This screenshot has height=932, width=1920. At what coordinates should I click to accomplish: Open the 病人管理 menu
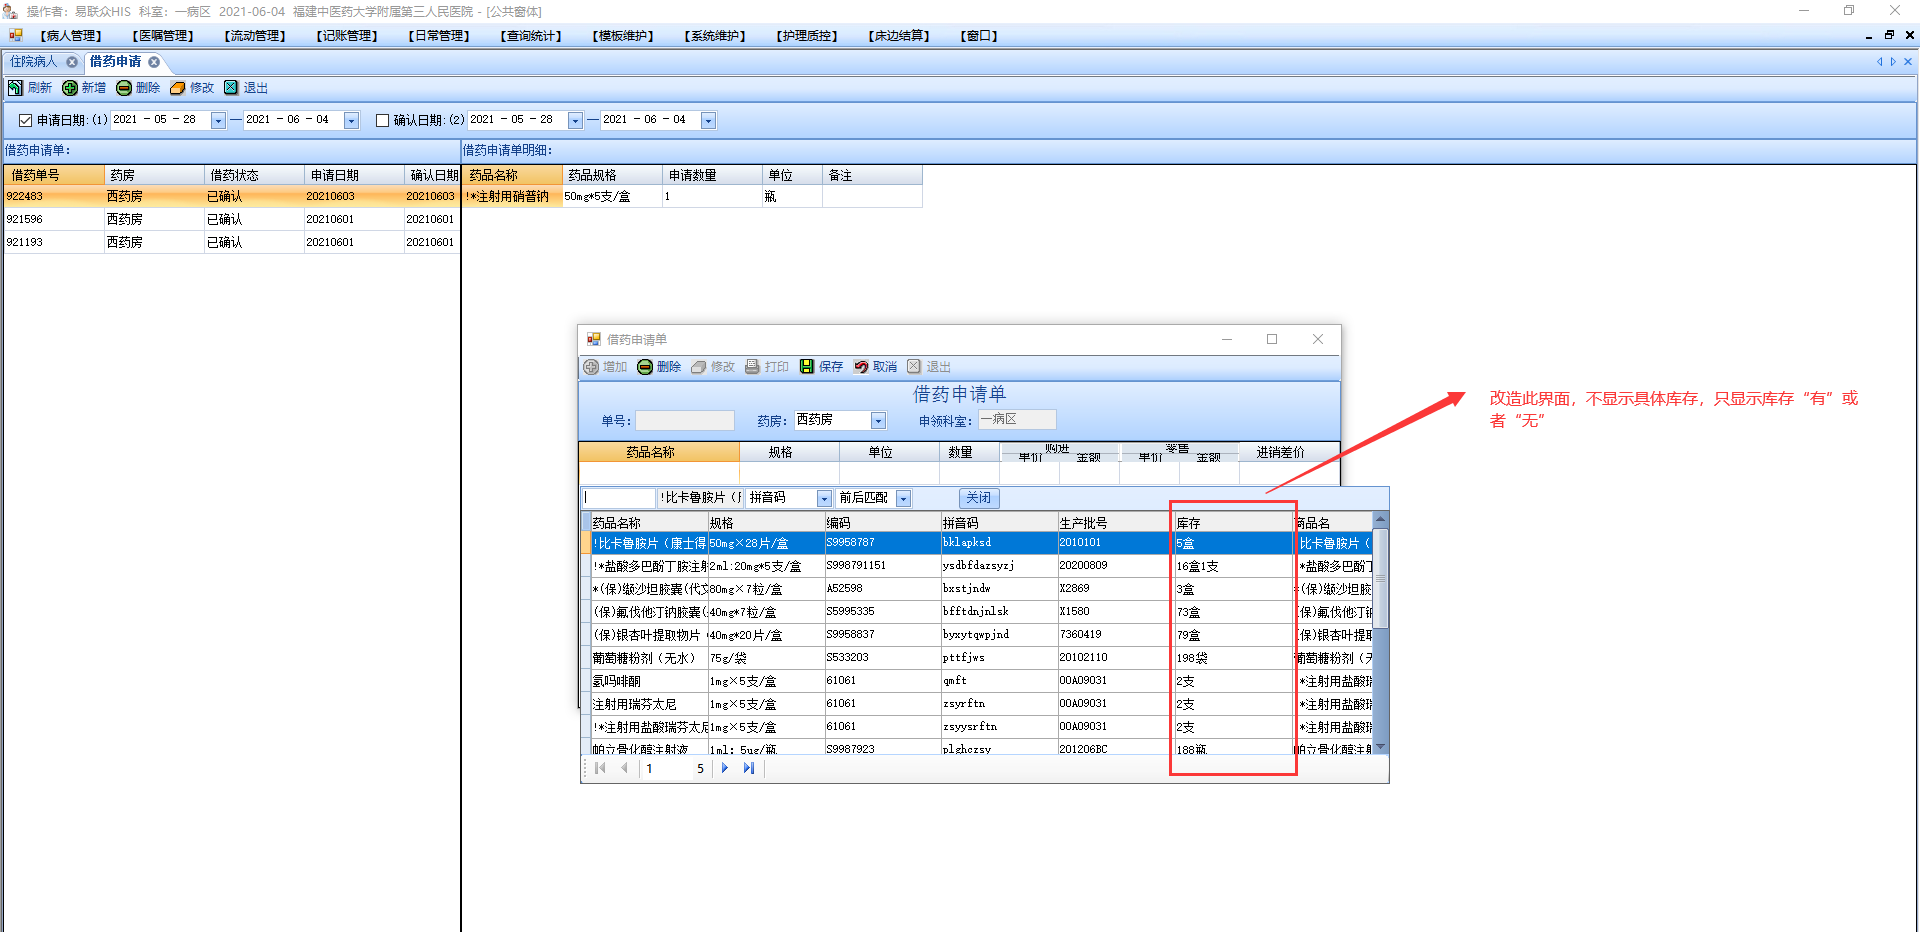[x=71, y=36]
